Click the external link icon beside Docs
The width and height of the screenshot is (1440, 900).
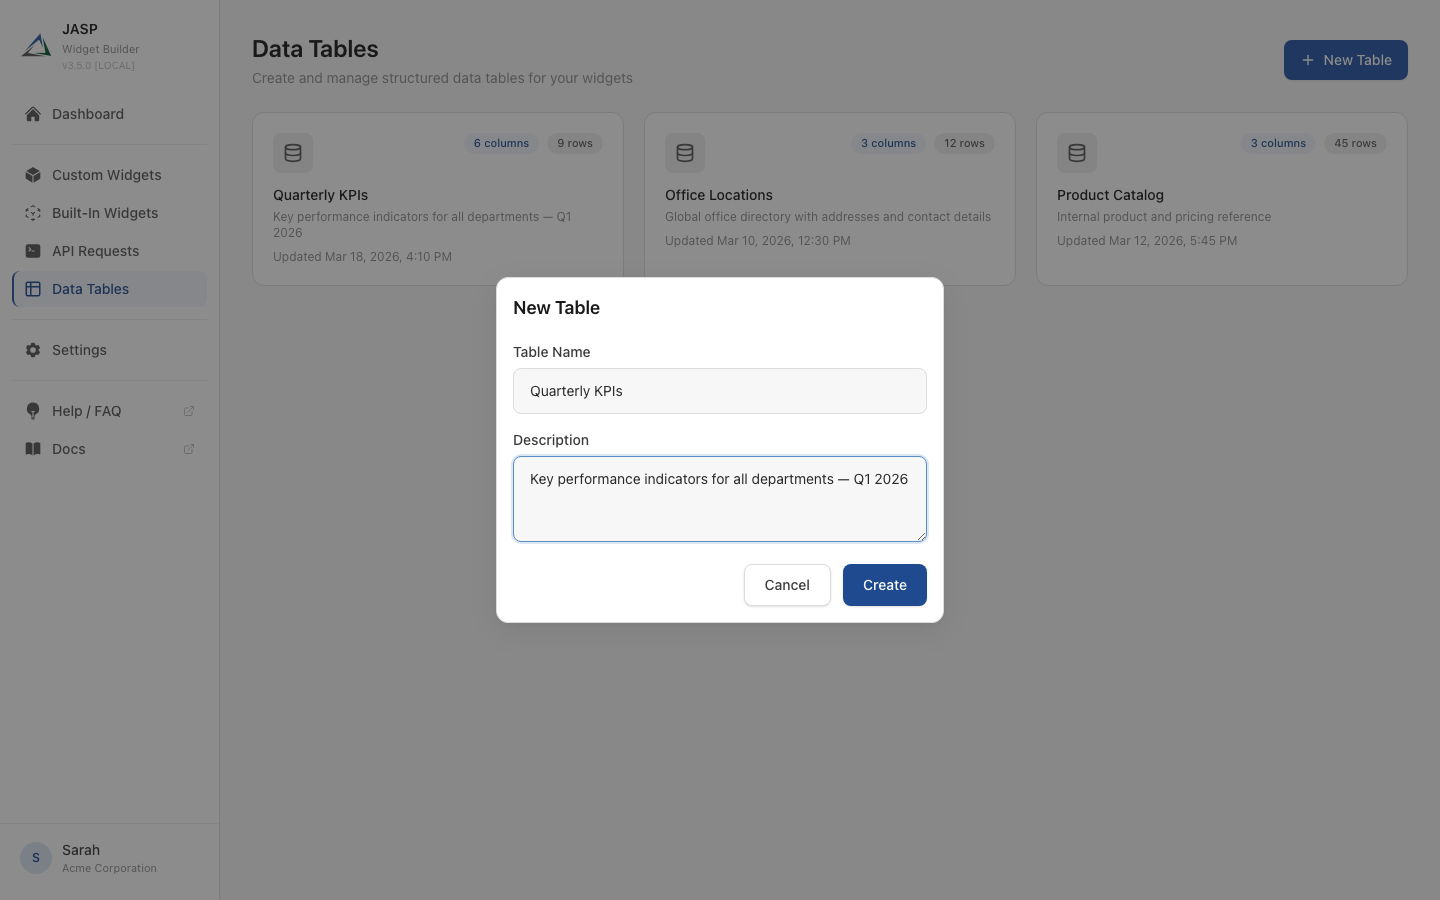[x=190, y=449]
